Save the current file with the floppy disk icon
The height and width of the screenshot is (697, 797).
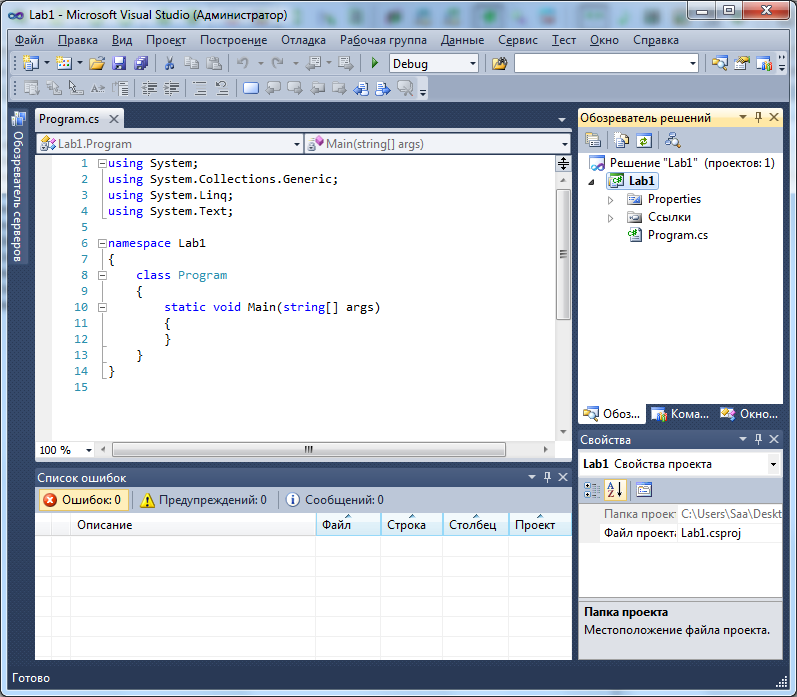click(119, 64)
